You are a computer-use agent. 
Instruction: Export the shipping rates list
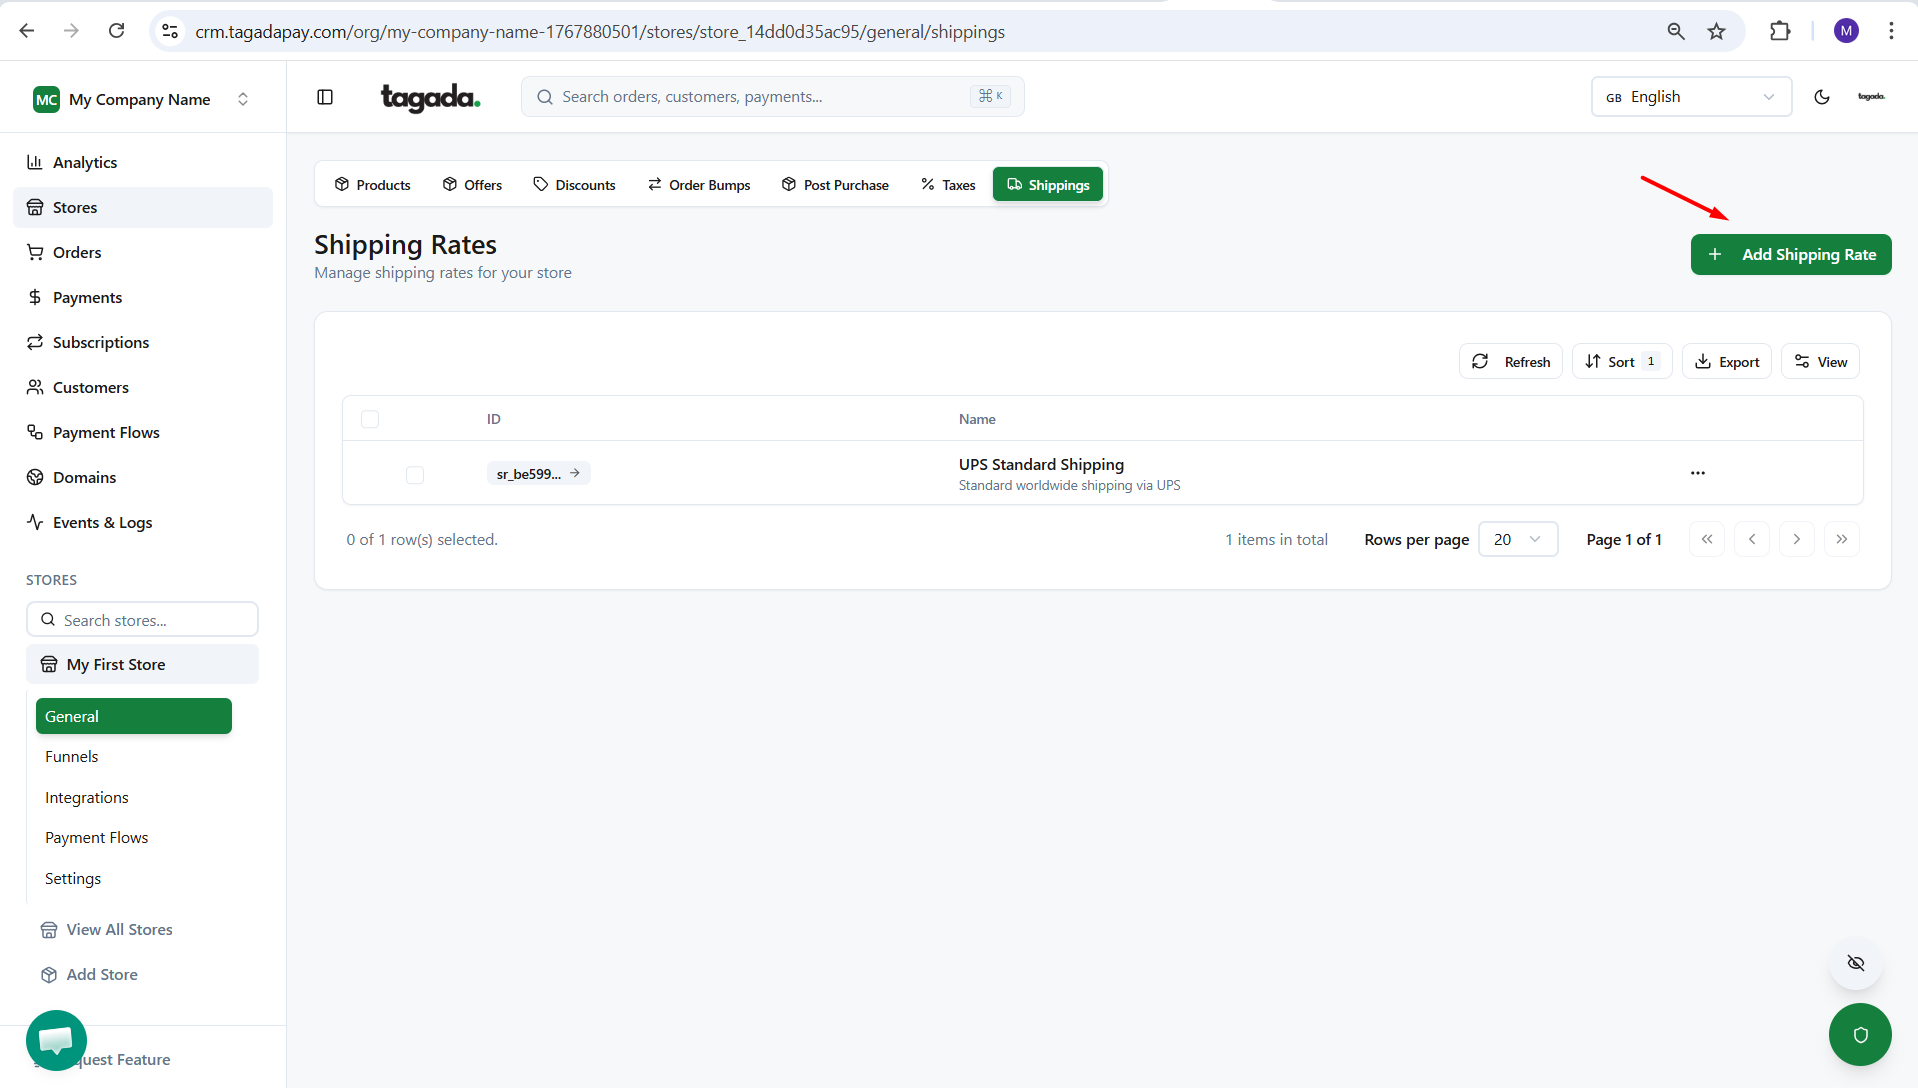click(1726, 362)
